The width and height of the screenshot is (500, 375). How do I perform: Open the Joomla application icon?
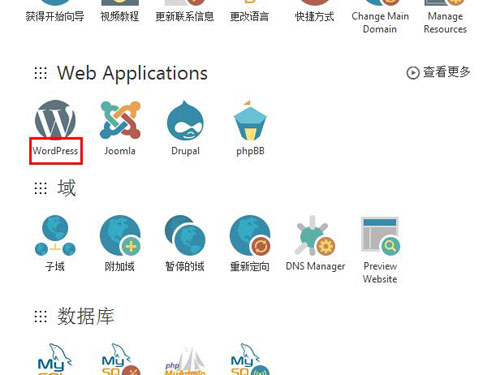coord(120,120)
